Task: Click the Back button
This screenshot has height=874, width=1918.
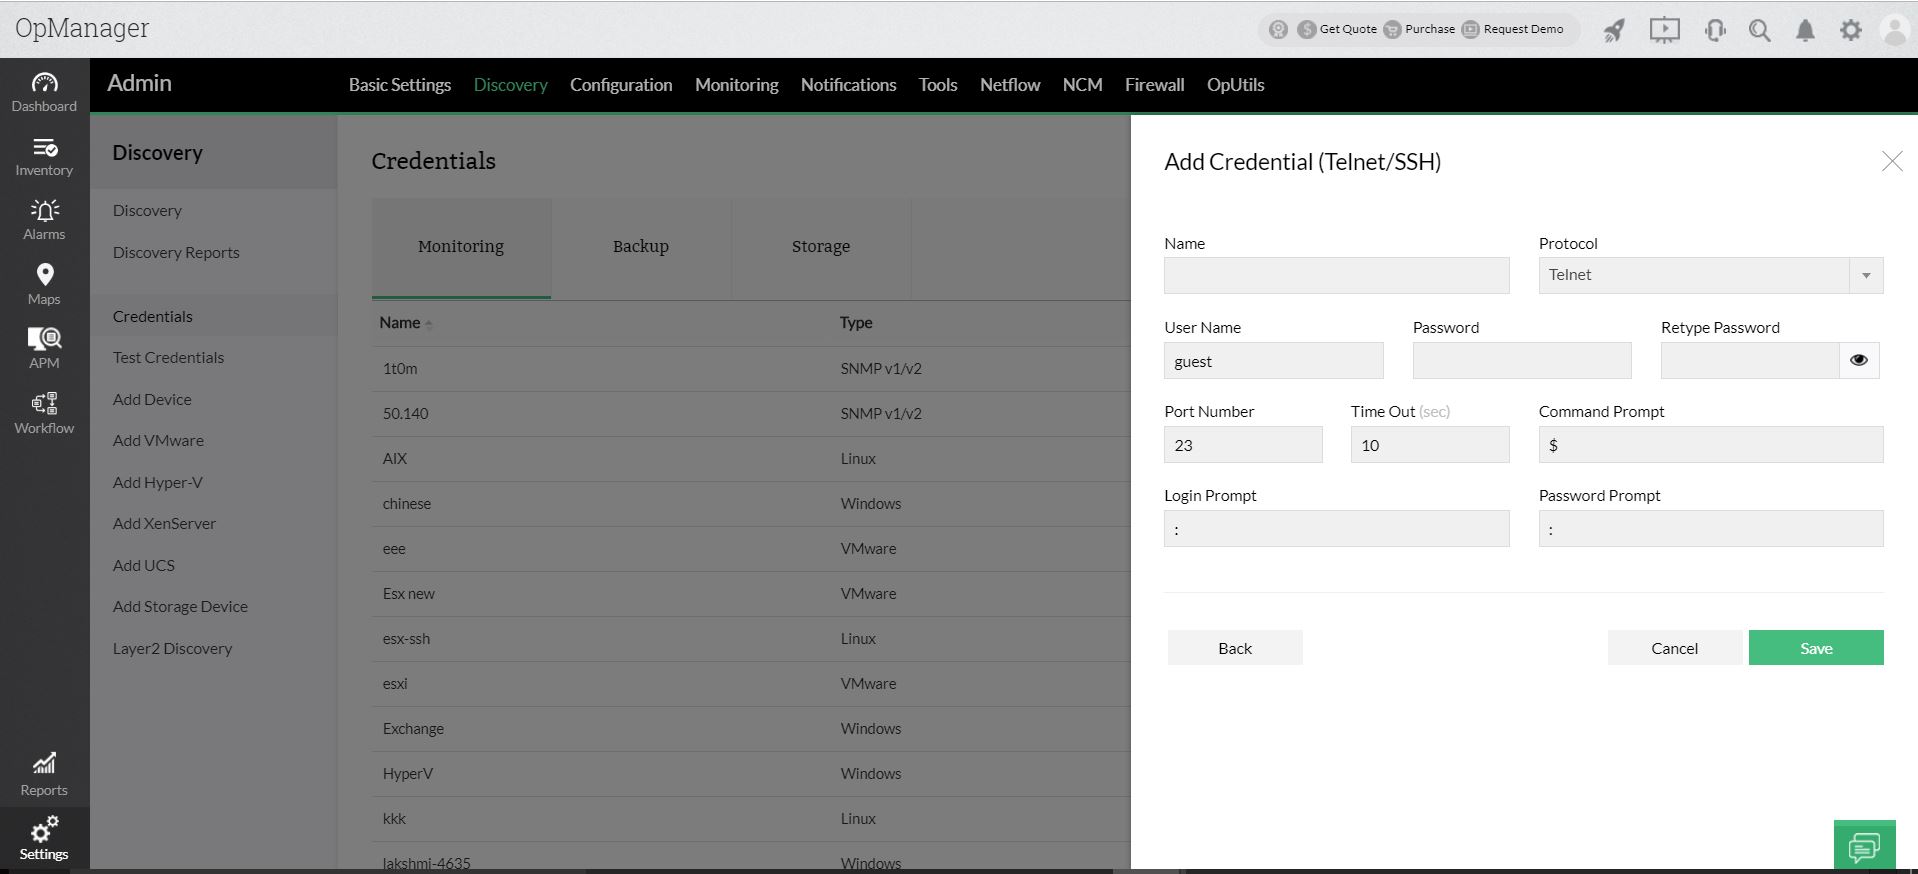Action: [x=1235, y=648]
